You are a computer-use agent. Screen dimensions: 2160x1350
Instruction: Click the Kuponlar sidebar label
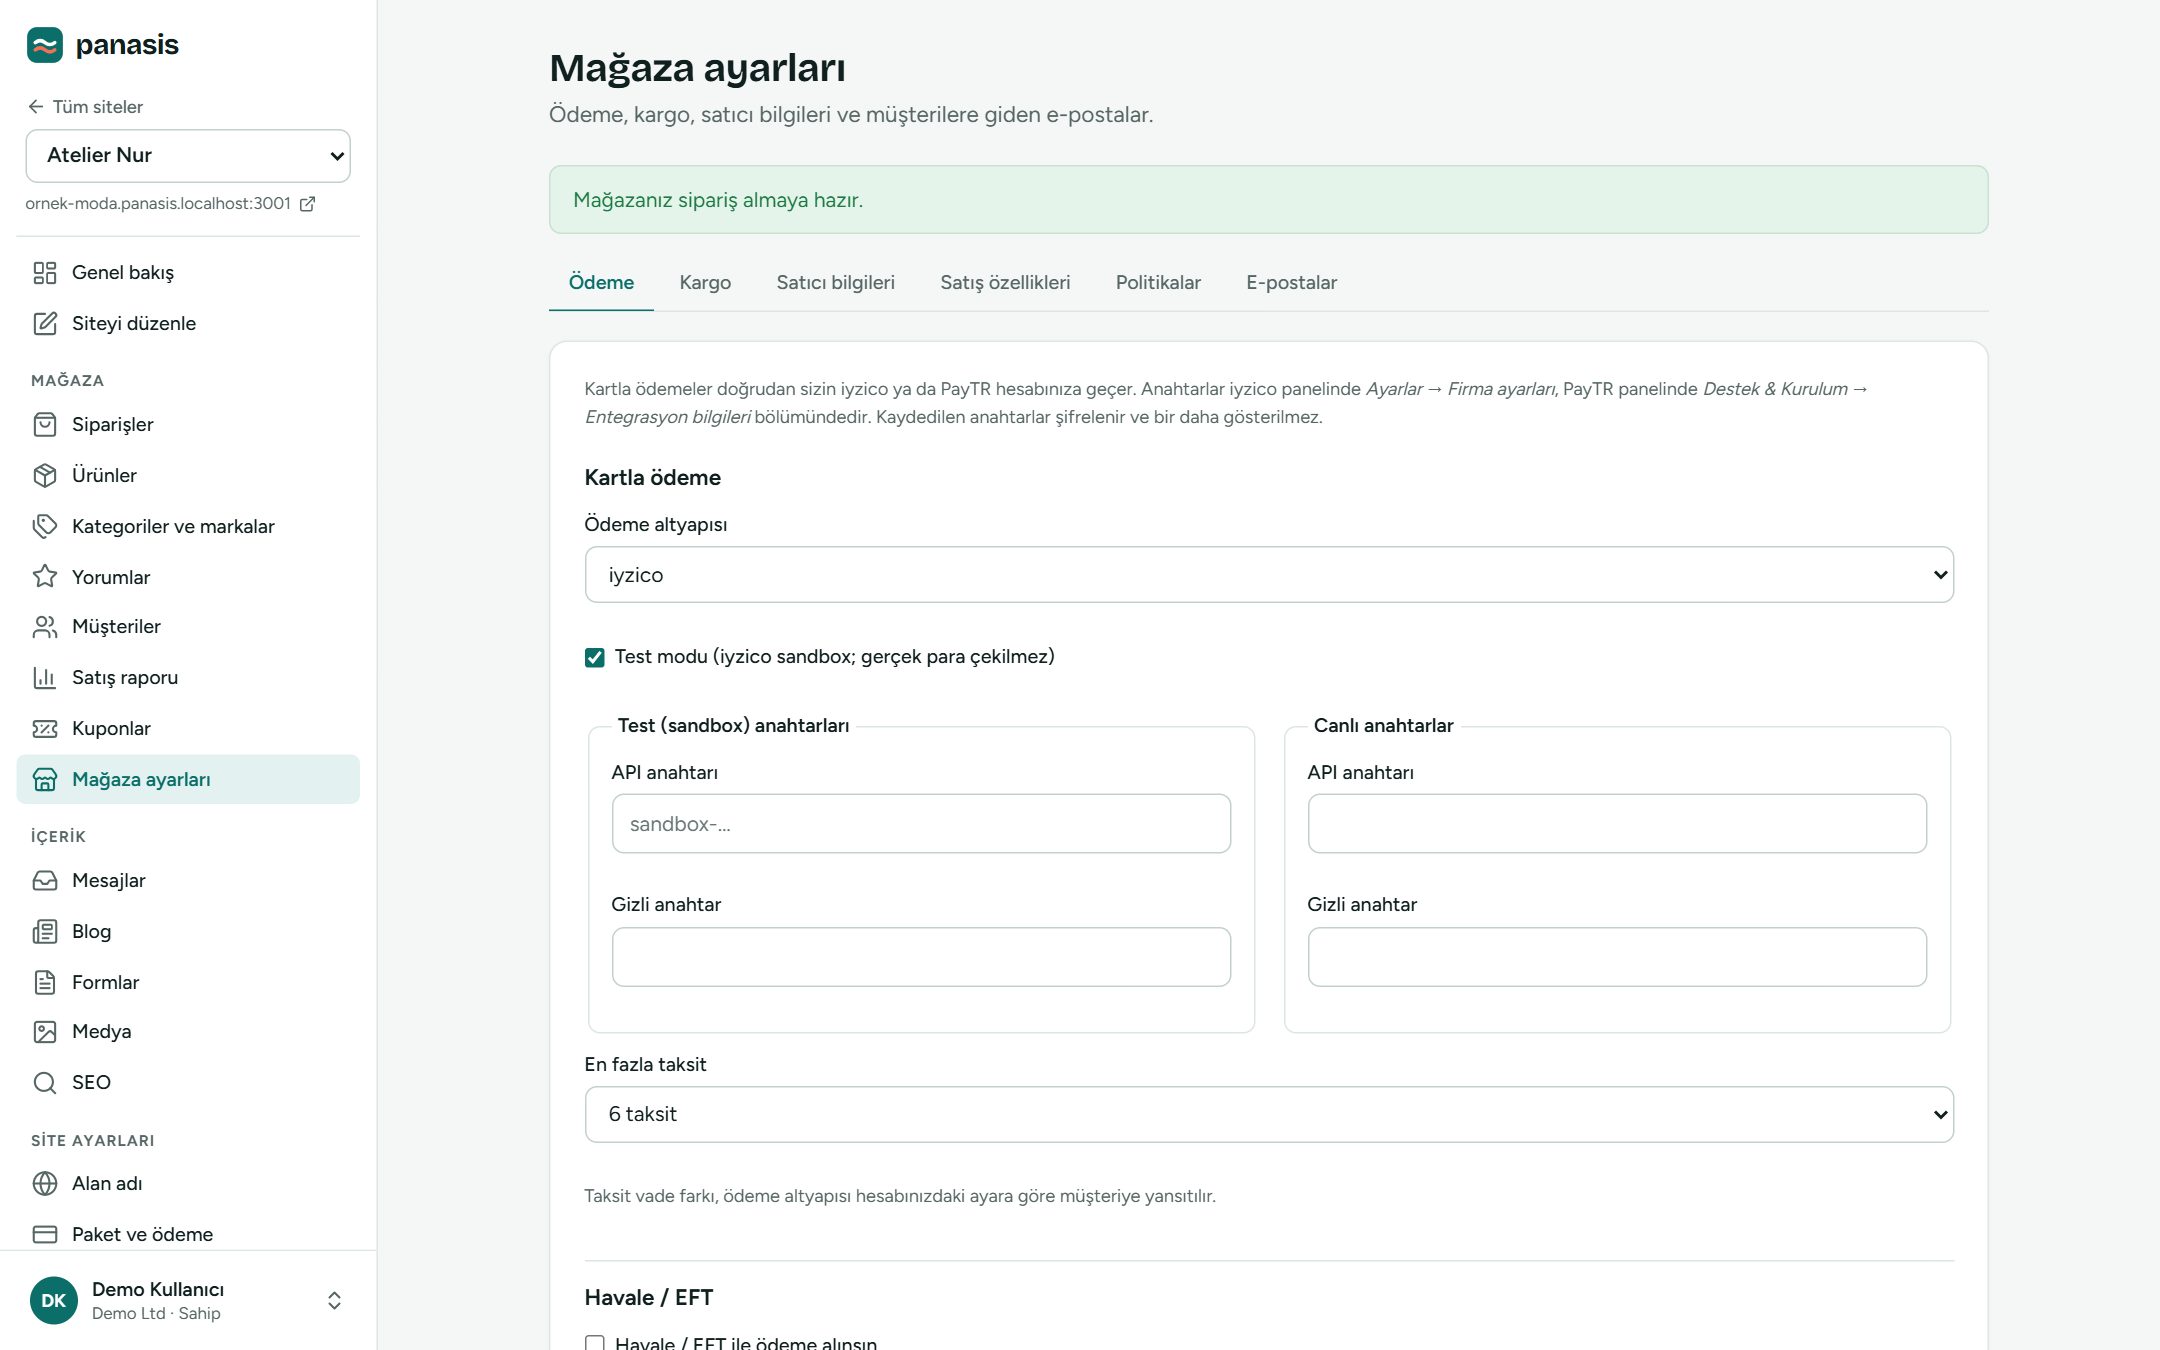tap(111, 729)
